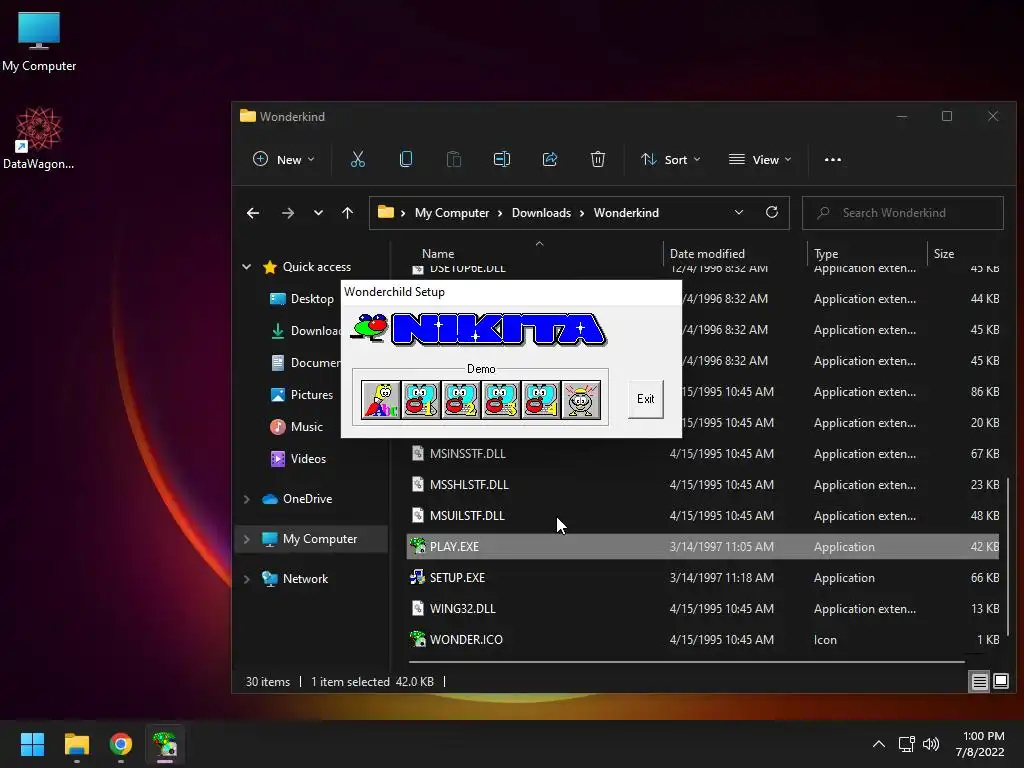Open the computer demo number 2
The width and height of the screenshot is (1024, 768).
(461, 400)
